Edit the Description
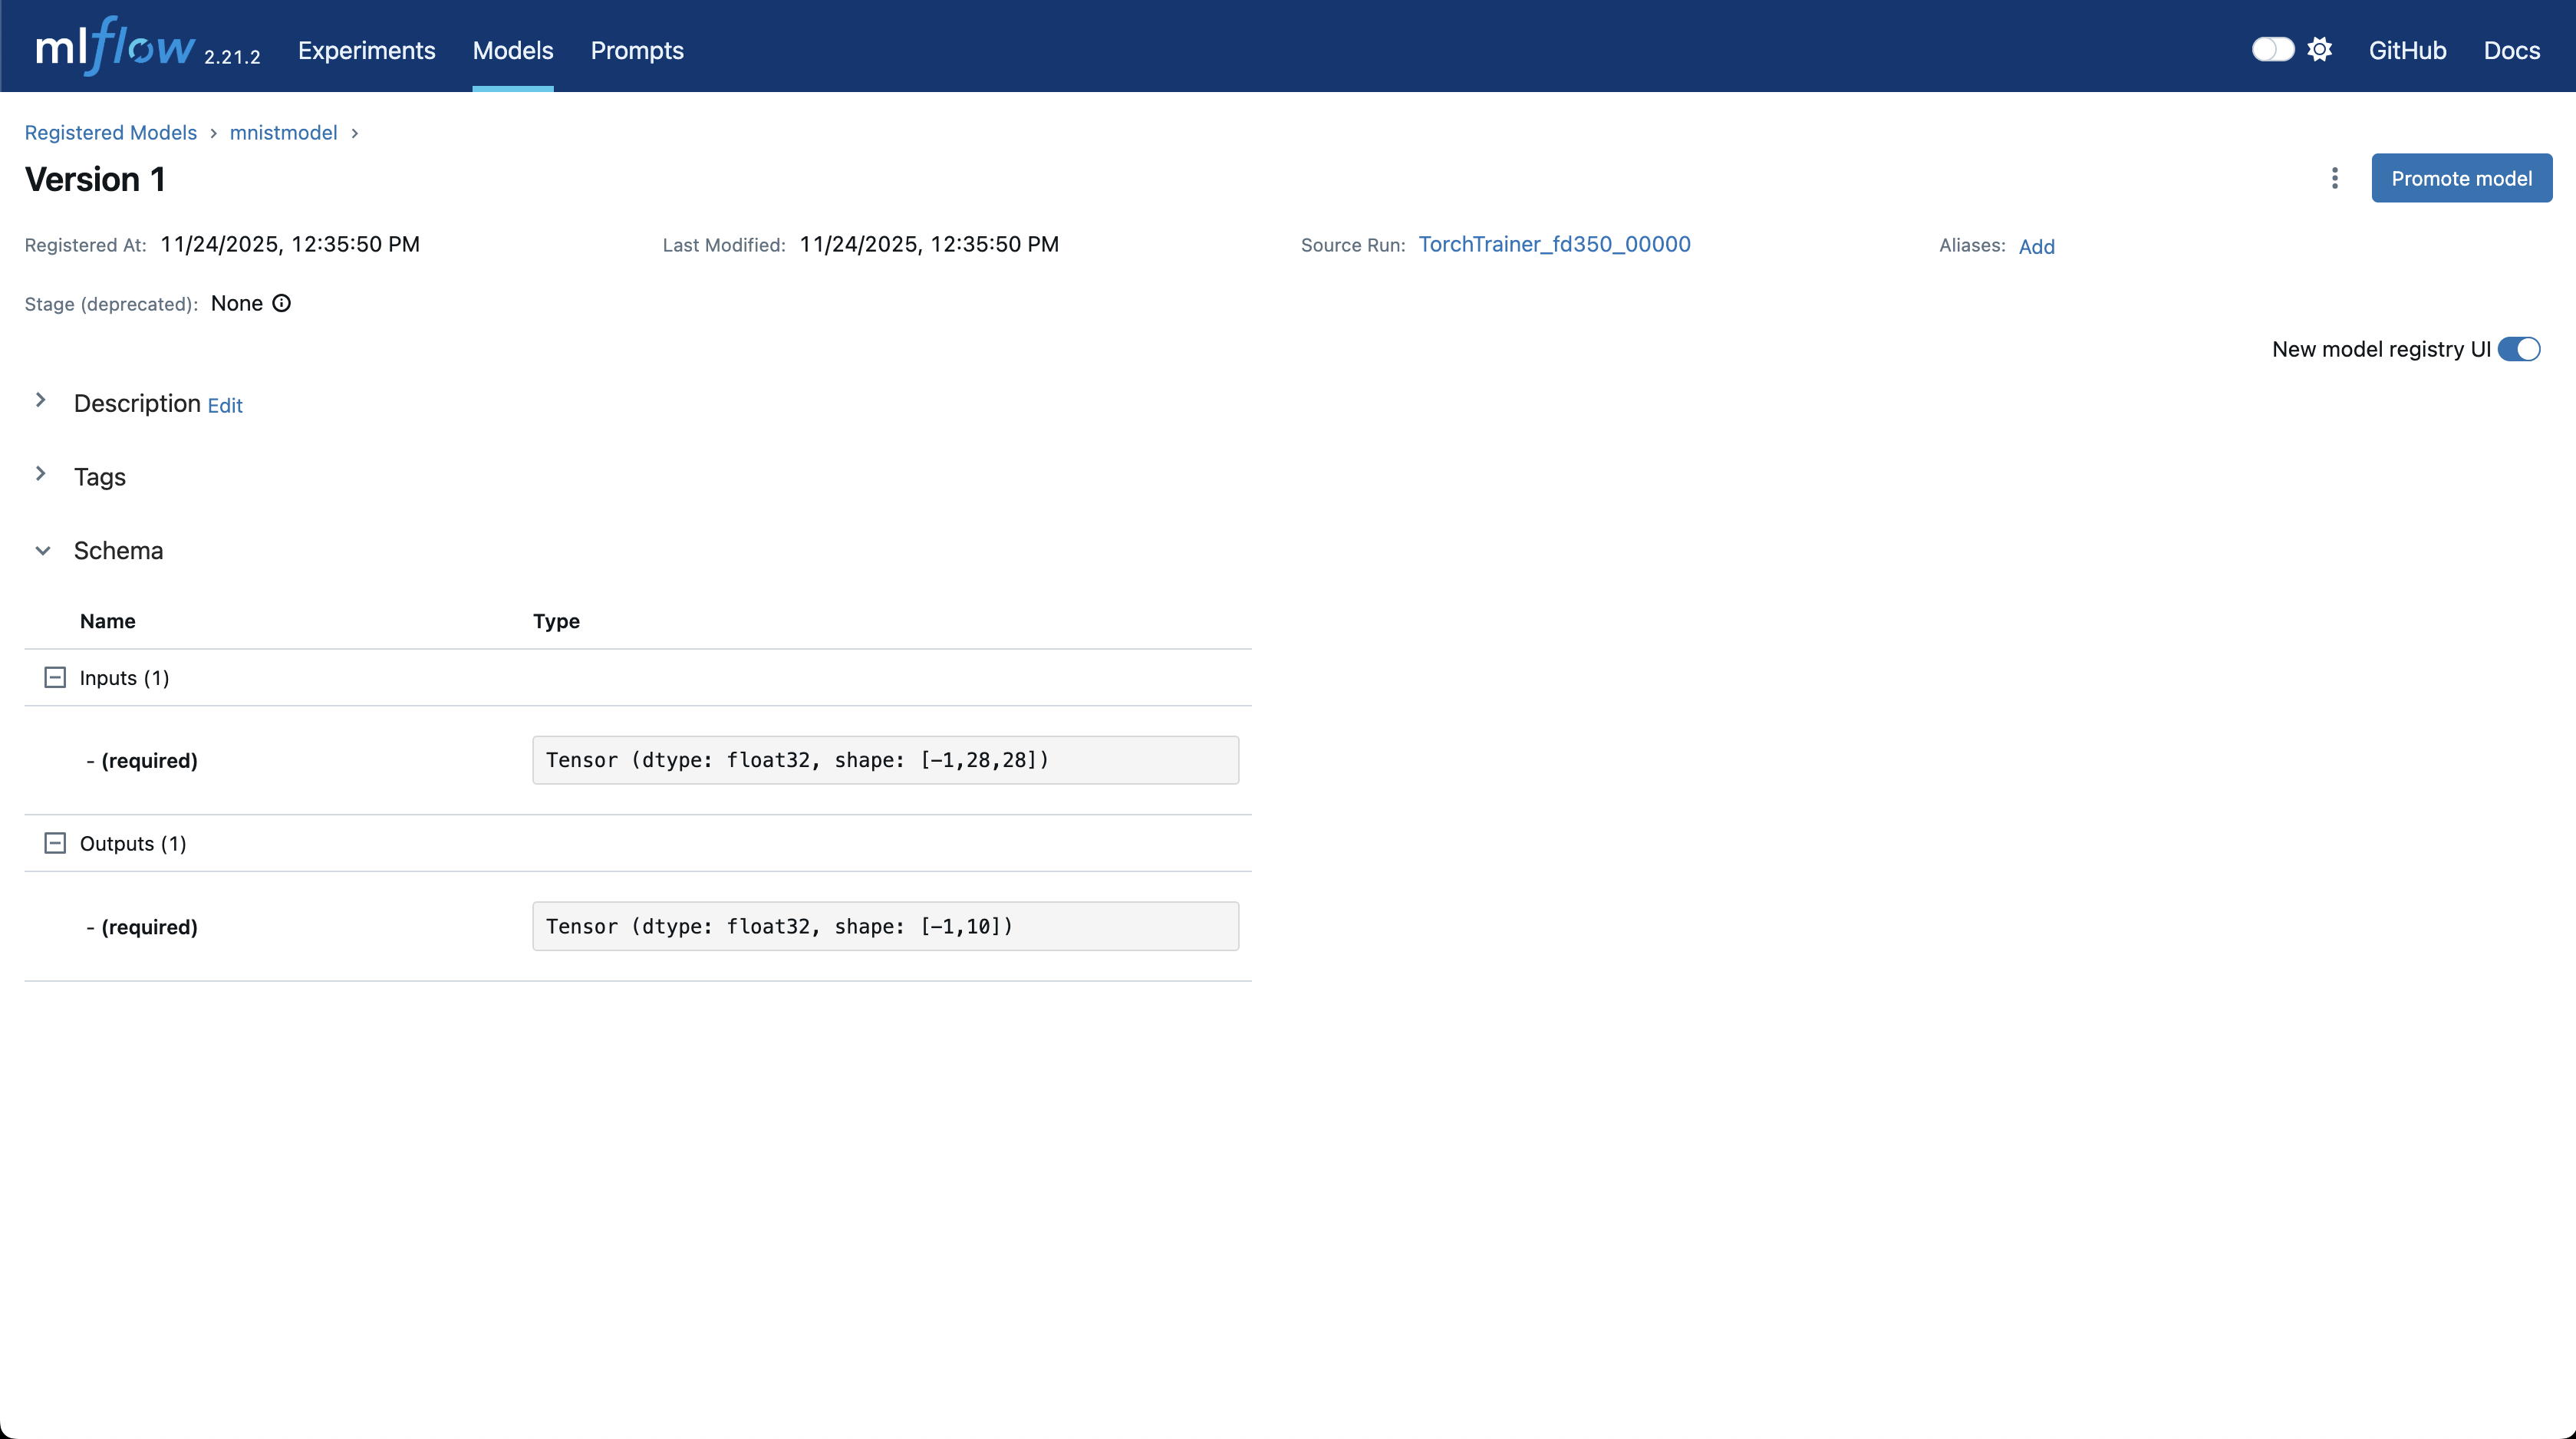Viewport: 2576px width, 1439px height. click(225, 405)
